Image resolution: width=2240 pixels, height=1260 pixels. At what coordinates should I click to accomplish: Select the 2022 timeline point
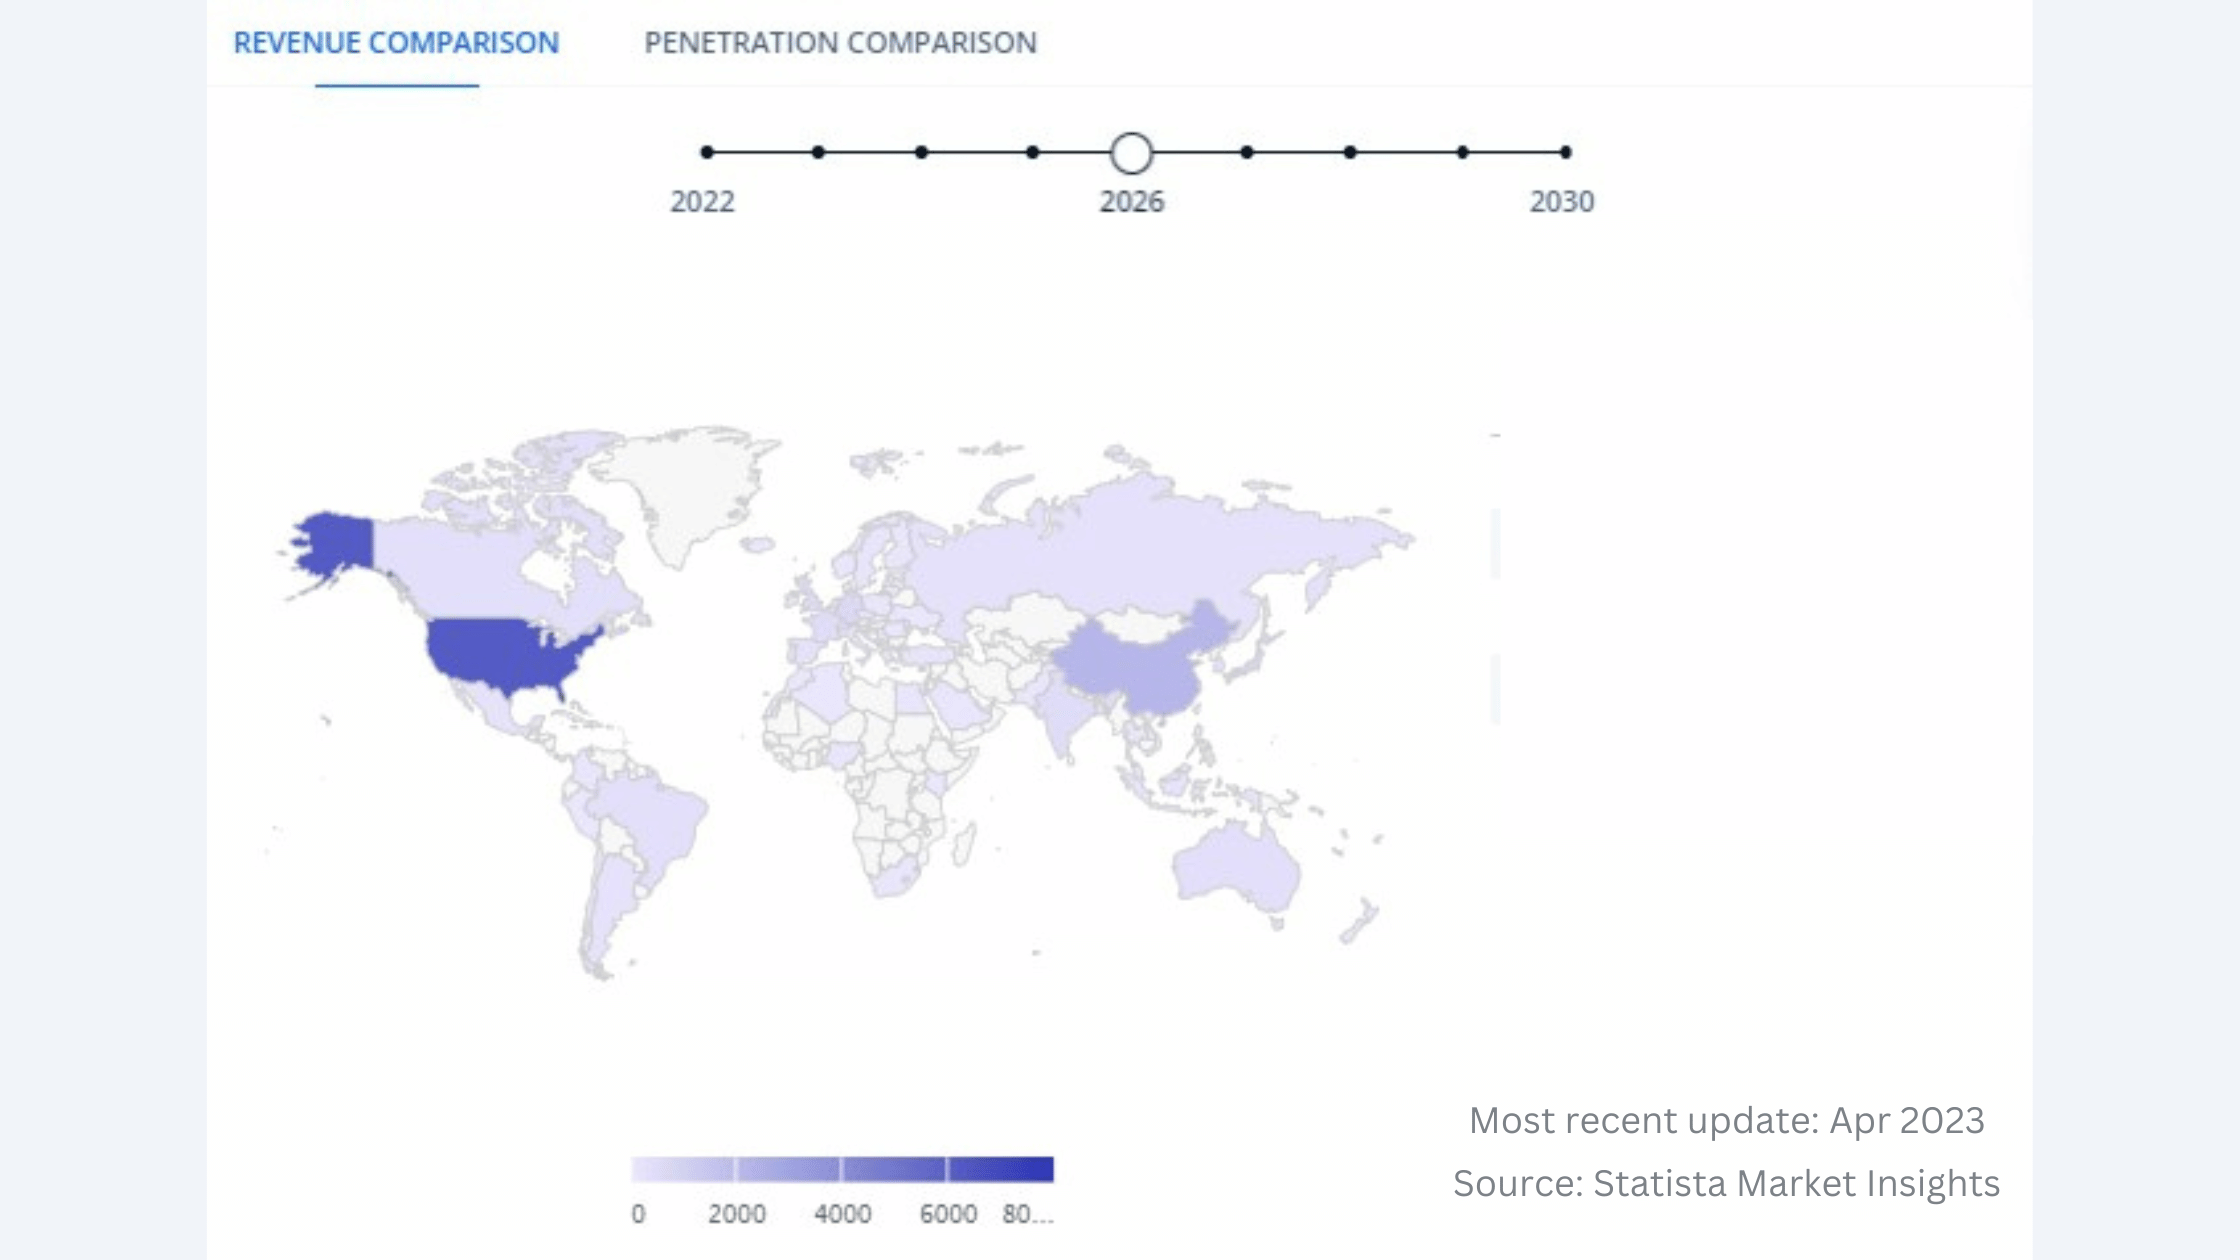707,152
